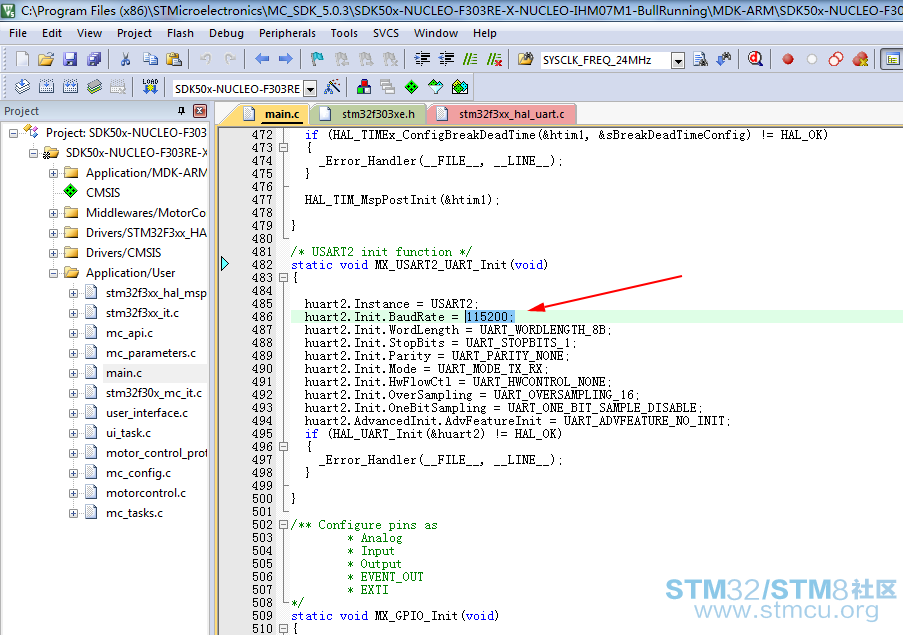Select mc_parameters.c in the project tree
Viewport: 903px width, 635px height.
click(x=151, y=353)
